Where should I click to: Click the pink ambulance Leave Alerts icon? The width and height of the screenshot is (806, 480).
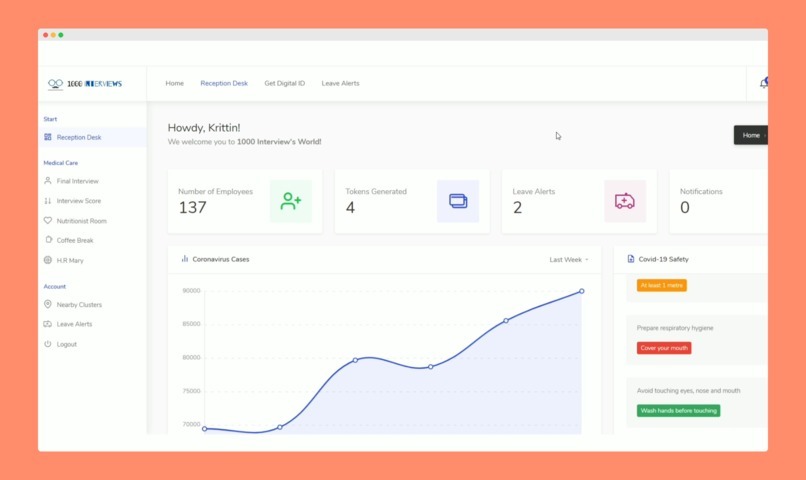click(x=625, y=201)
